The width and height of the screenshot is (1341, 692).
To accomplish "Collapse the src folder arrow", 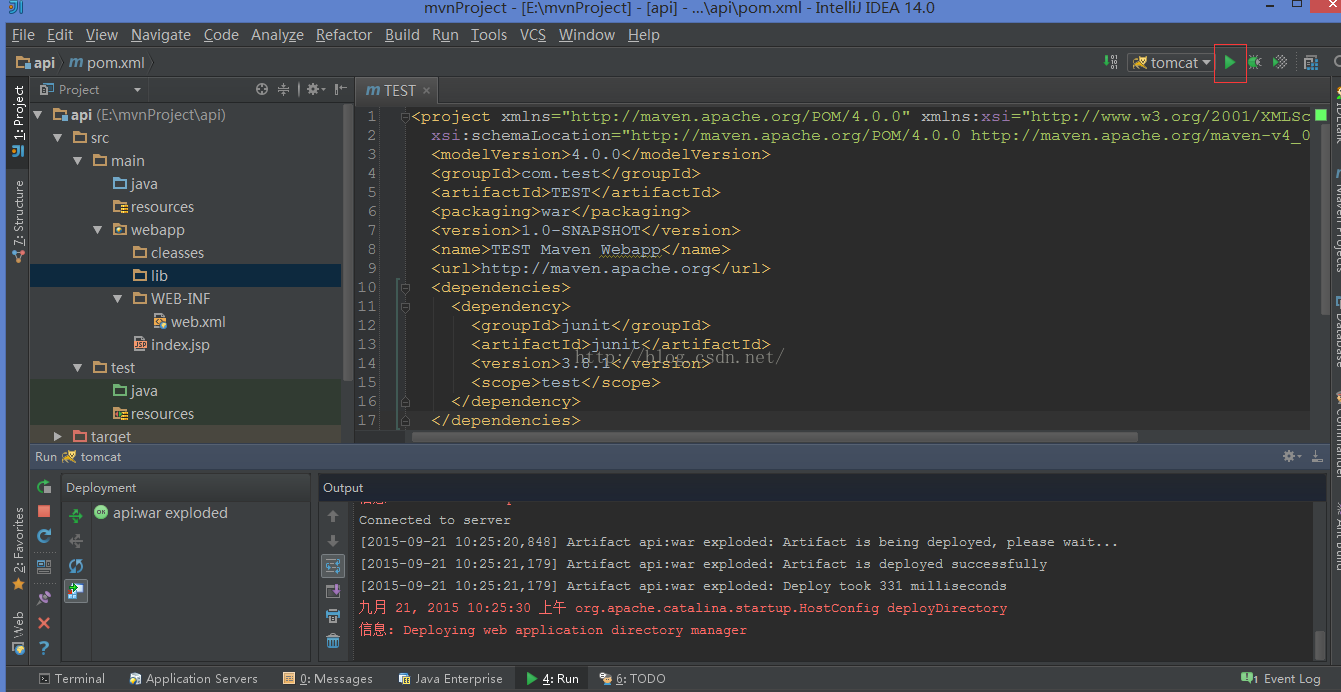I will [58, 138].
